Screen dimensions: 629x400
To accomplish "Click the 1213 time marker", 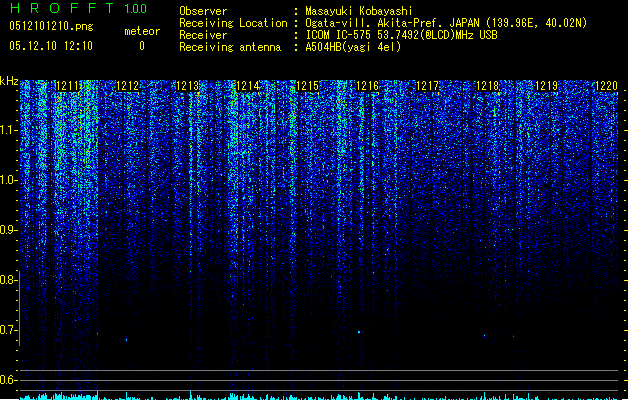I will [188, 86].
